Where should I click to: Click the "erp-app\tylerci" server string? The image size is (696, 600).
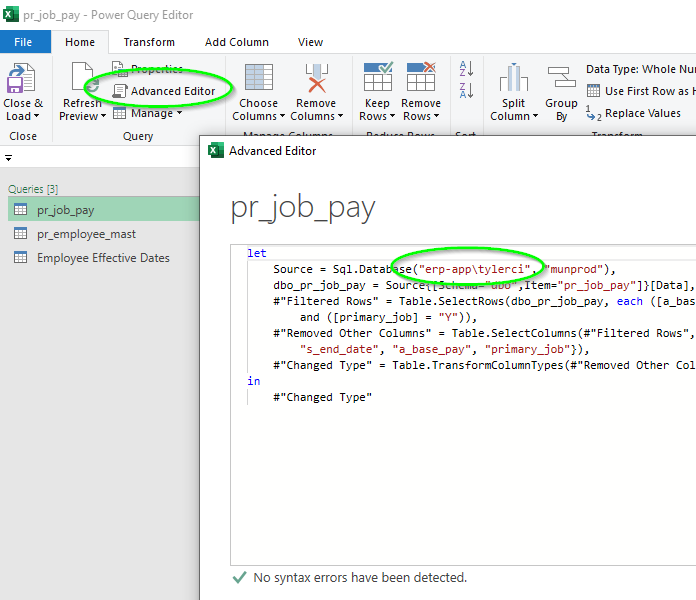pyautogui.click(x=475, y=269)
